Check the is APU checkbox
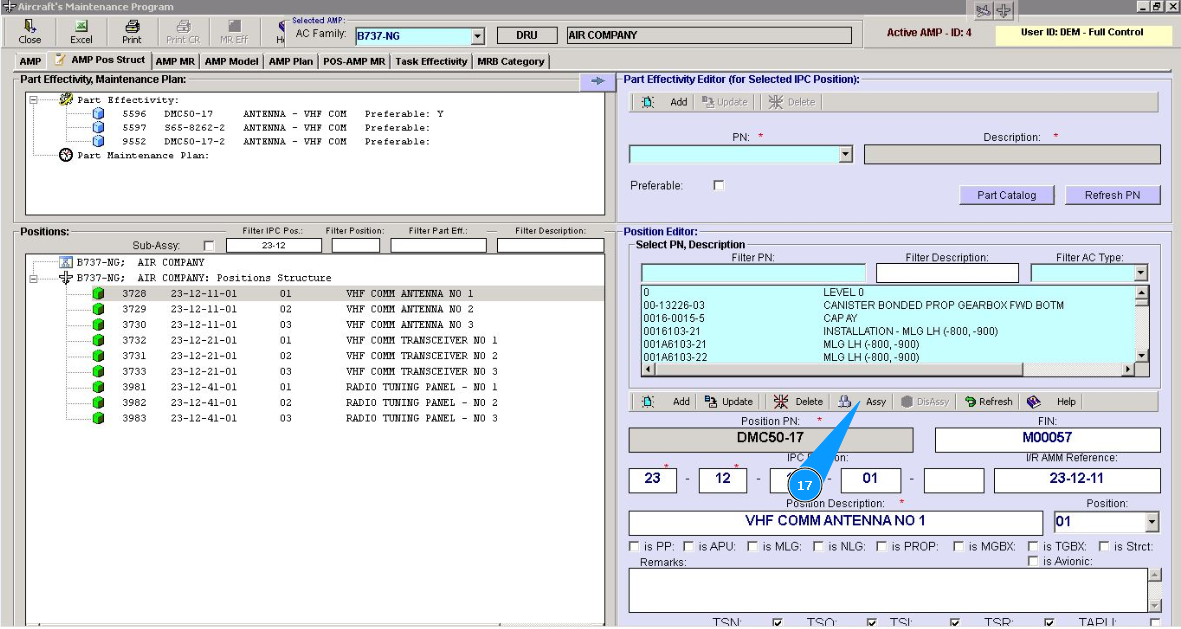Viewport: 1181px width, 629px height. [689, 546]
